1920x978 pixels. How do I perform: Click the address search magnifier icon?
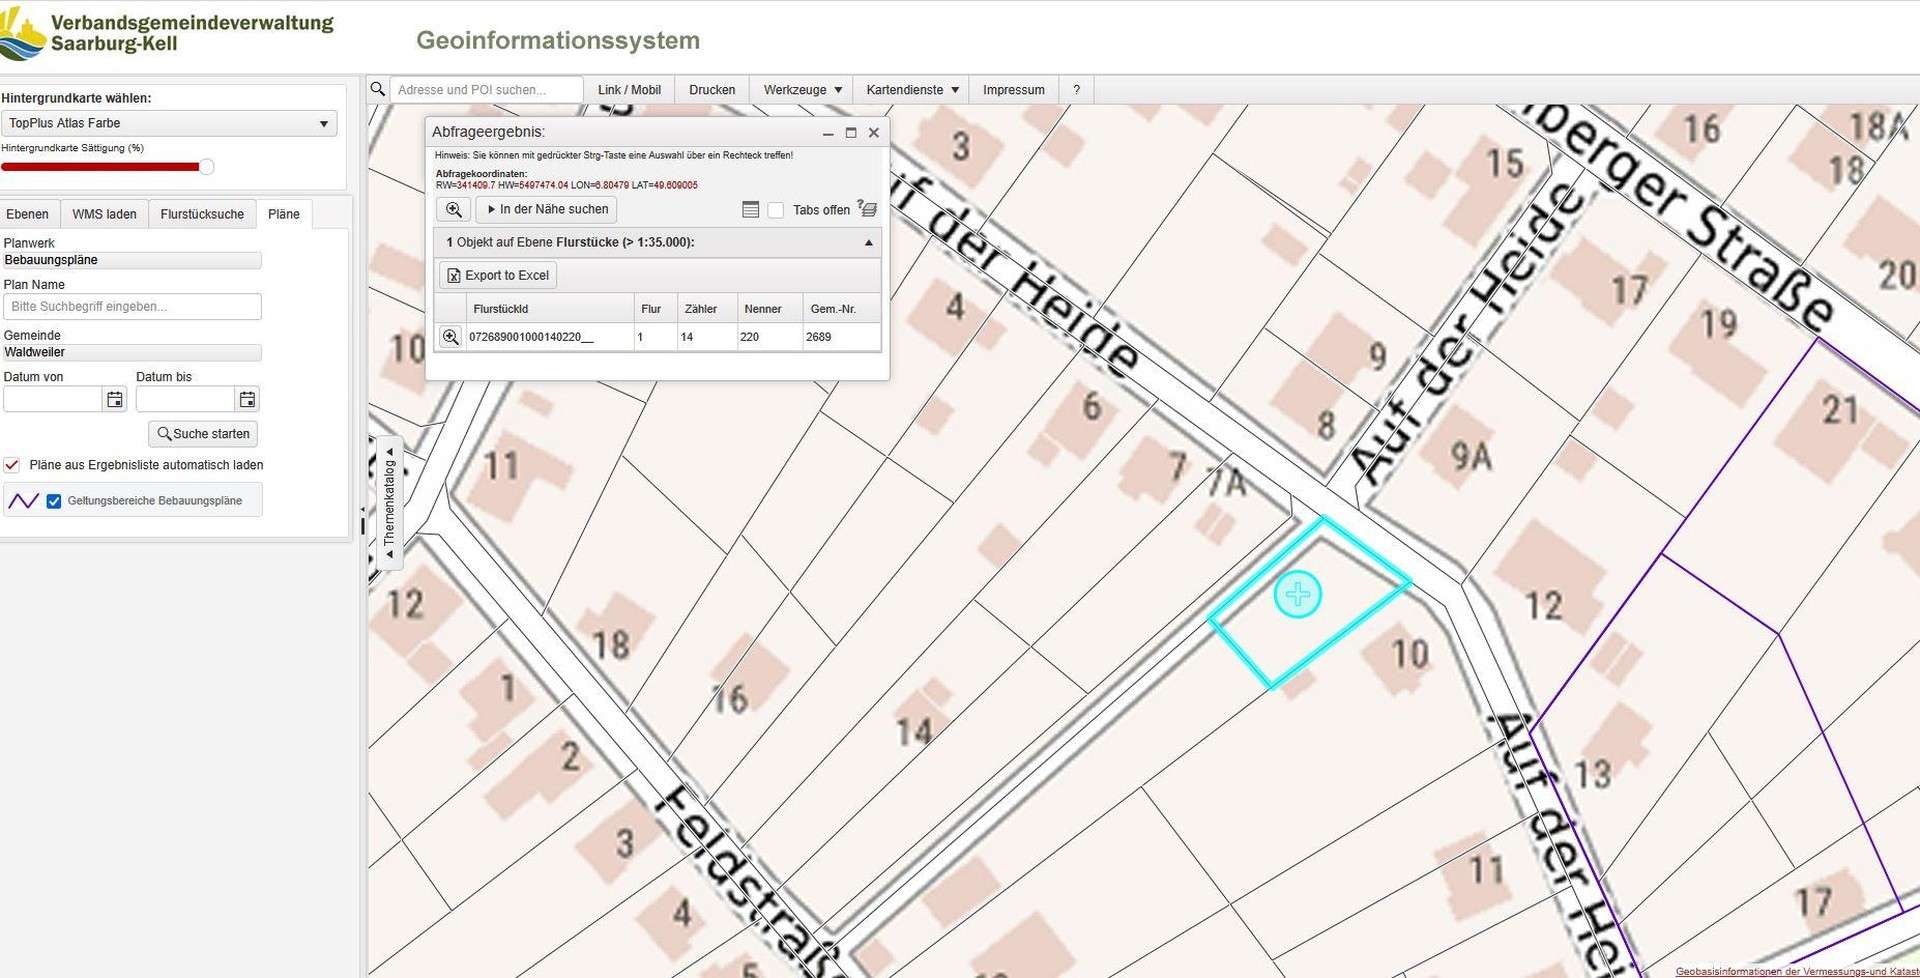[x=378, y=90]
